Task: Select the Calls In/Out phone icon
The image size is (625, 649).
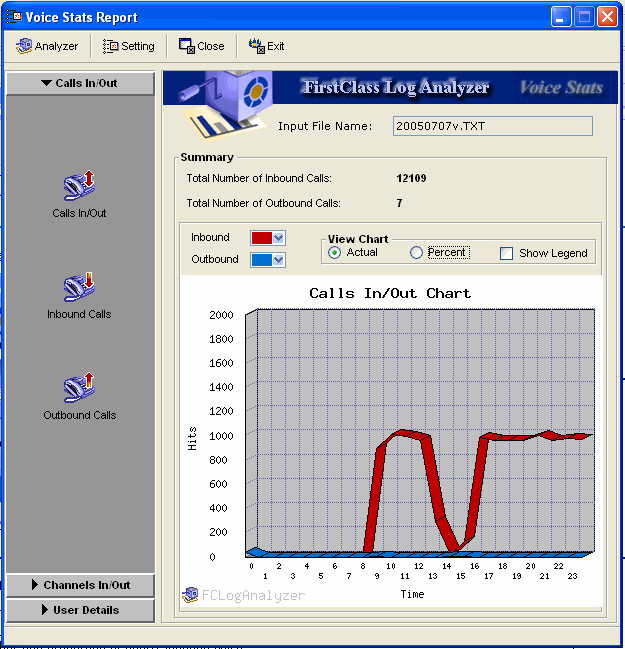Action: click(79, 185)
